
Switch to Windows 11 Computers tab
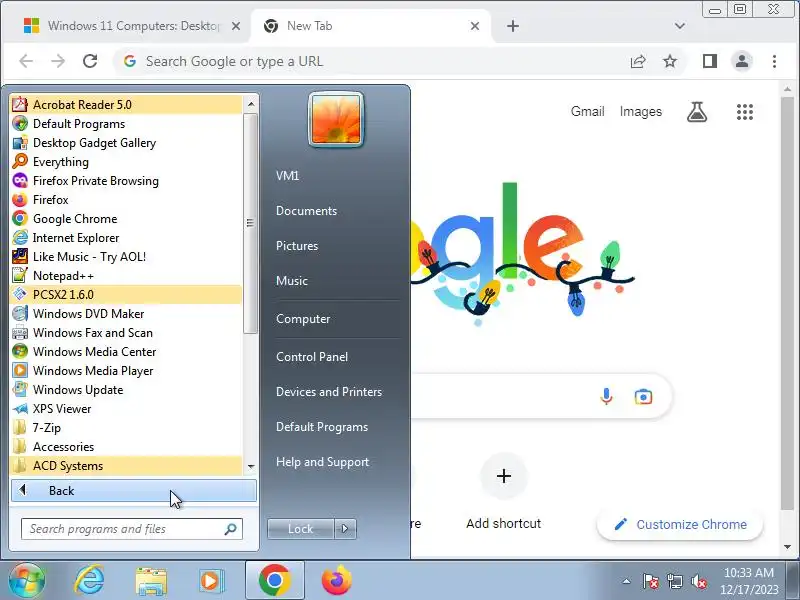pyautogui.click(x=133, y=26)
